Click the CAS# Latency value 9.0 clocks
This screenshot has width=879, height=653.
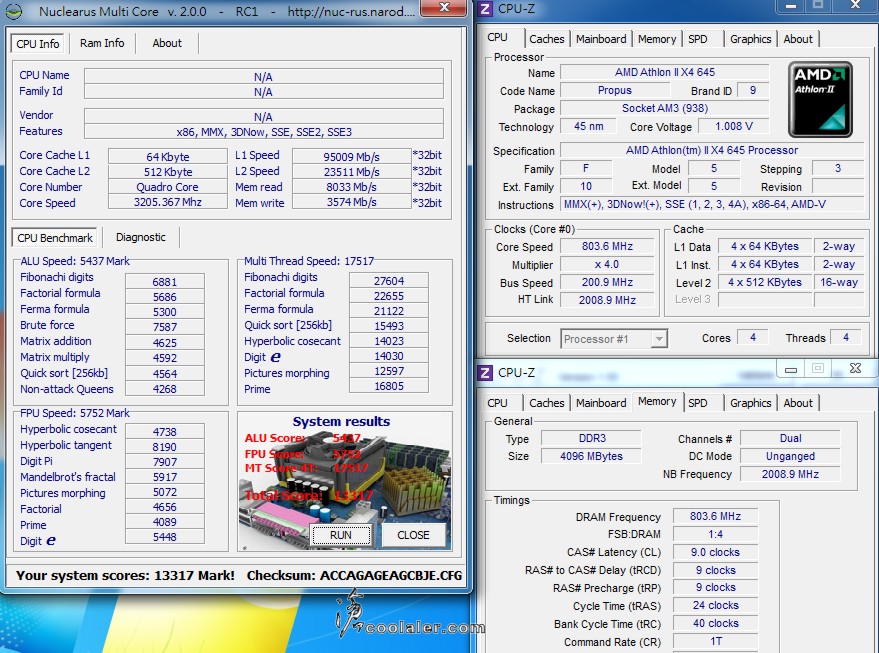tap(715, 552)
